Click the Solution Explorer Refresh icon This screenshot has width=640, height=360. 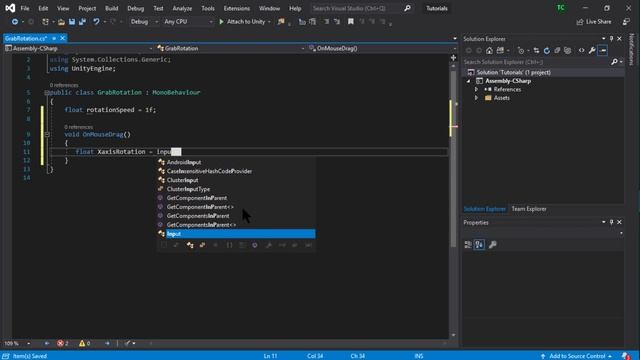coord(547,51)
